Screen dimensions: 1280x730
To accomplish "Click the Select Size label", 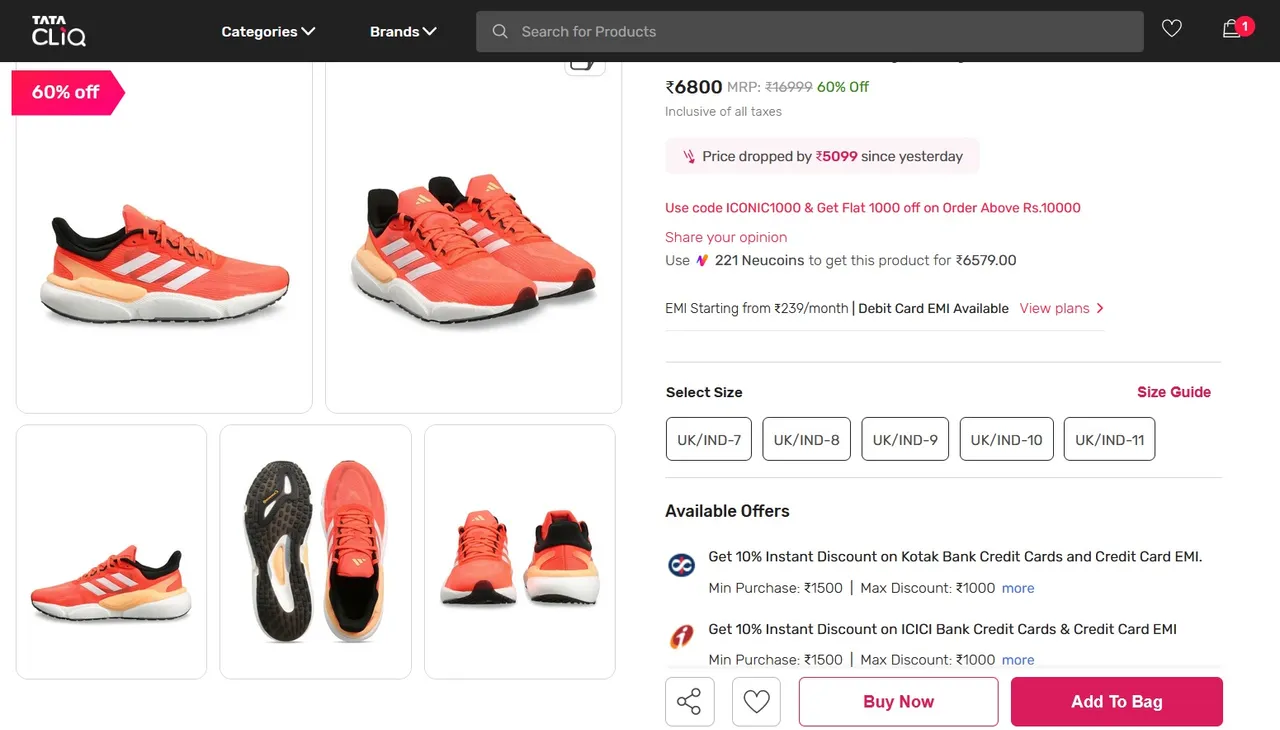I will tap(704, 392).
